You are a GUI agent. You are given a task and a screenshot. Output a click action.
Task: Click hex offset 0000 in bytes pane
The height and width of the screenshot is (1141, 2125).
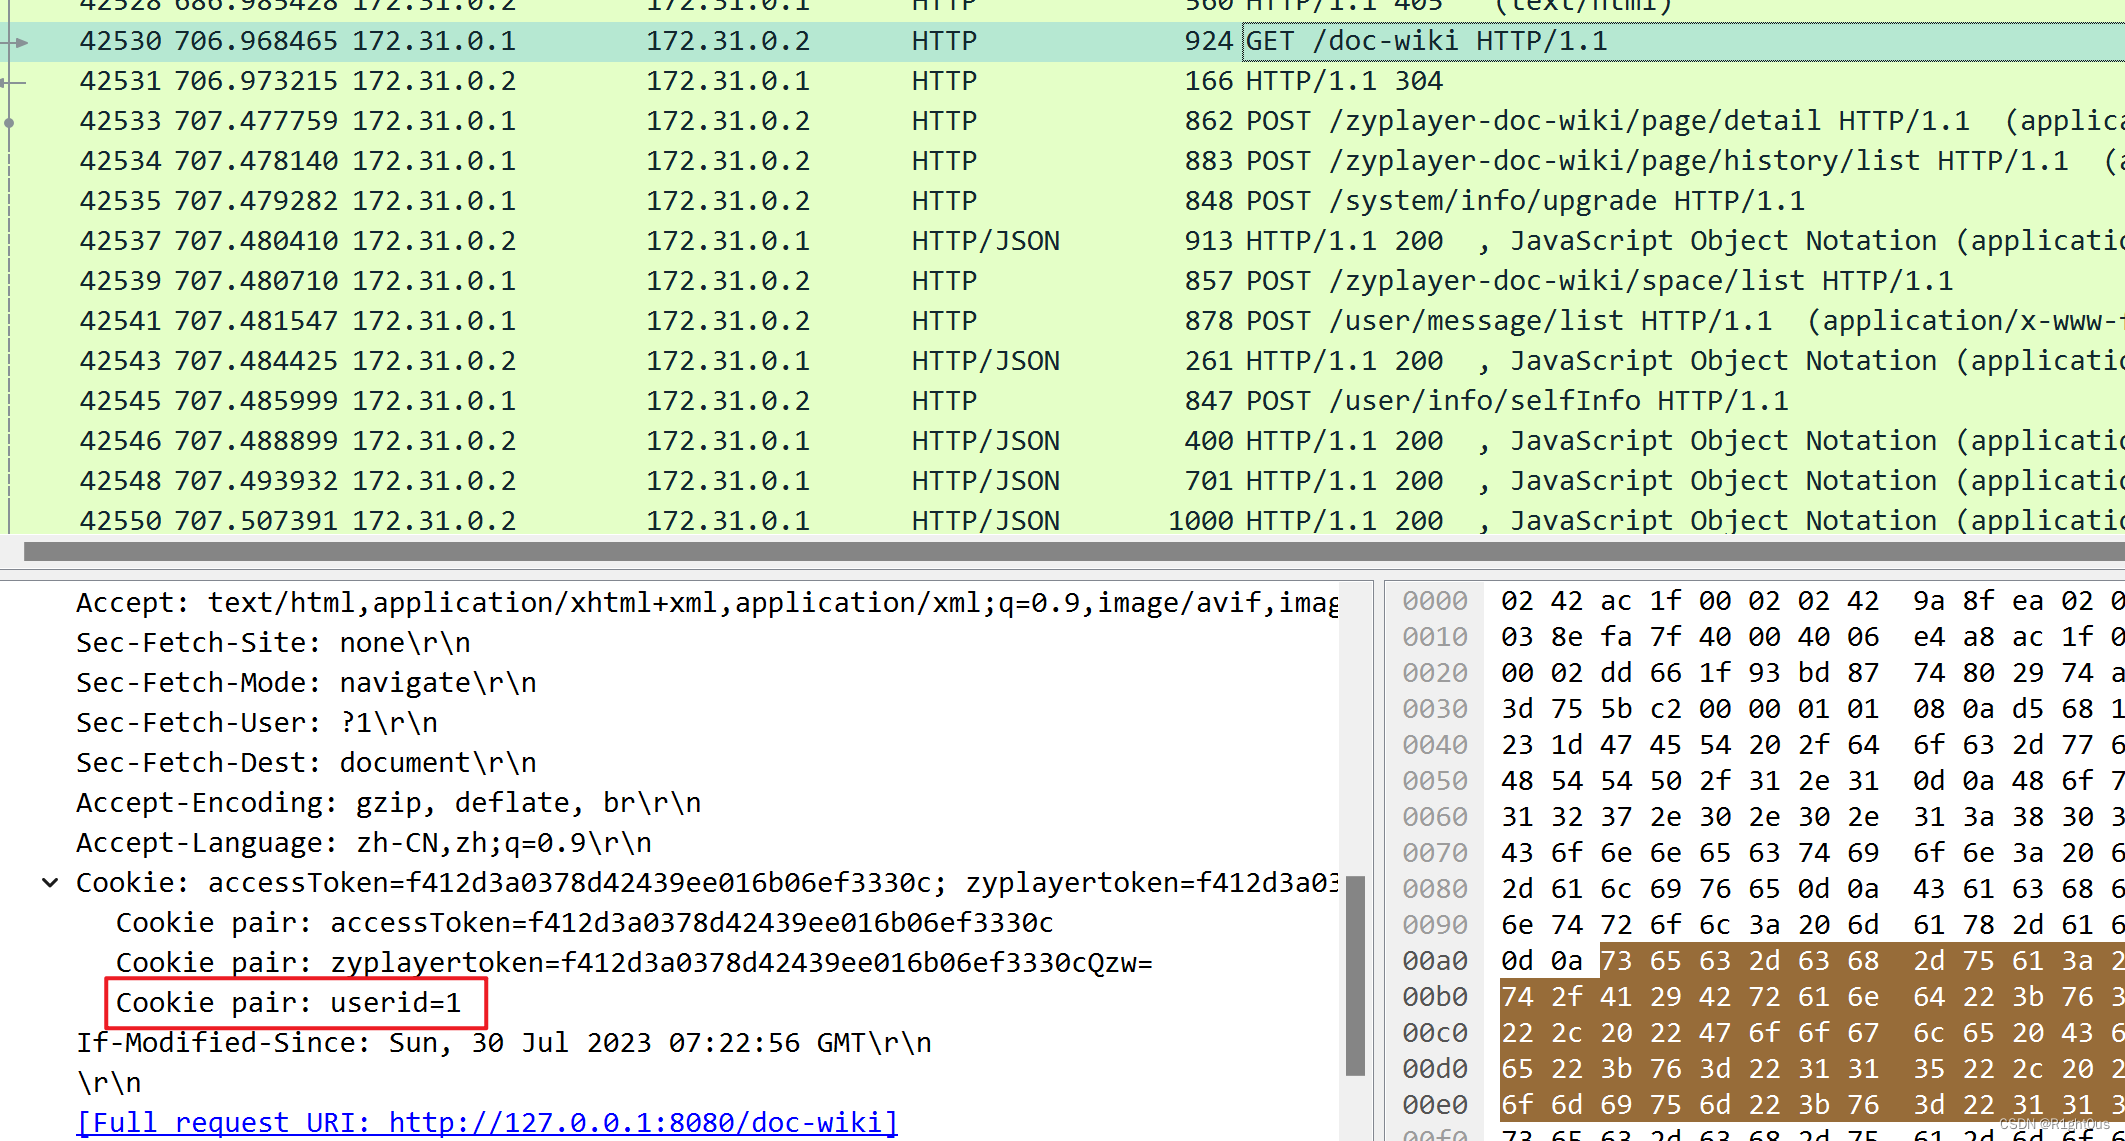click(1435, 601)
